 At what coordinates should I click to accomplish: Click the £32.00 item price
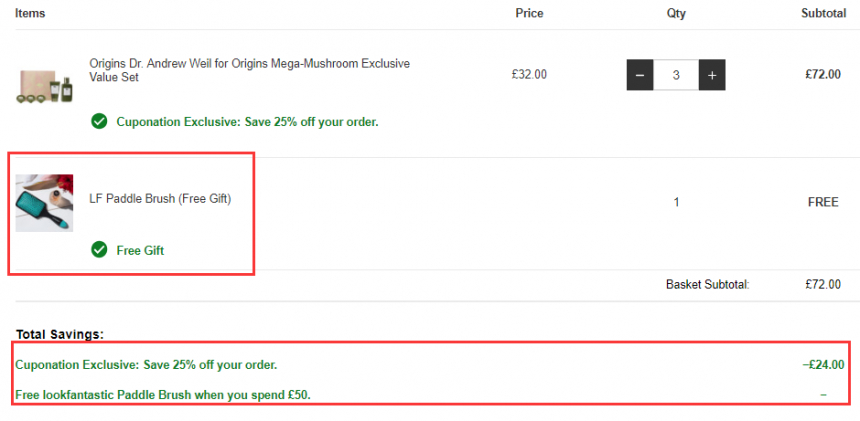[529, 75]
